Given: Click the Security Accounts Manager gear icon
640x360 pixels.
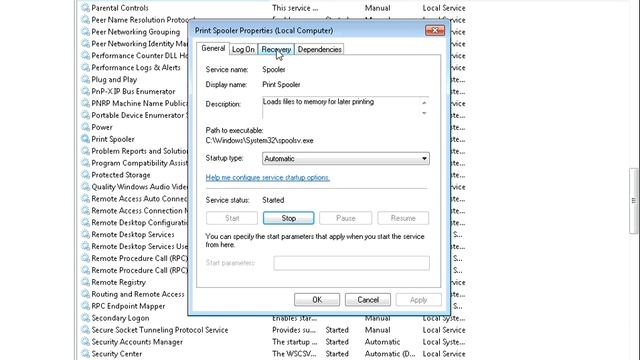Looking at the screenshot, I should point(85,342).
